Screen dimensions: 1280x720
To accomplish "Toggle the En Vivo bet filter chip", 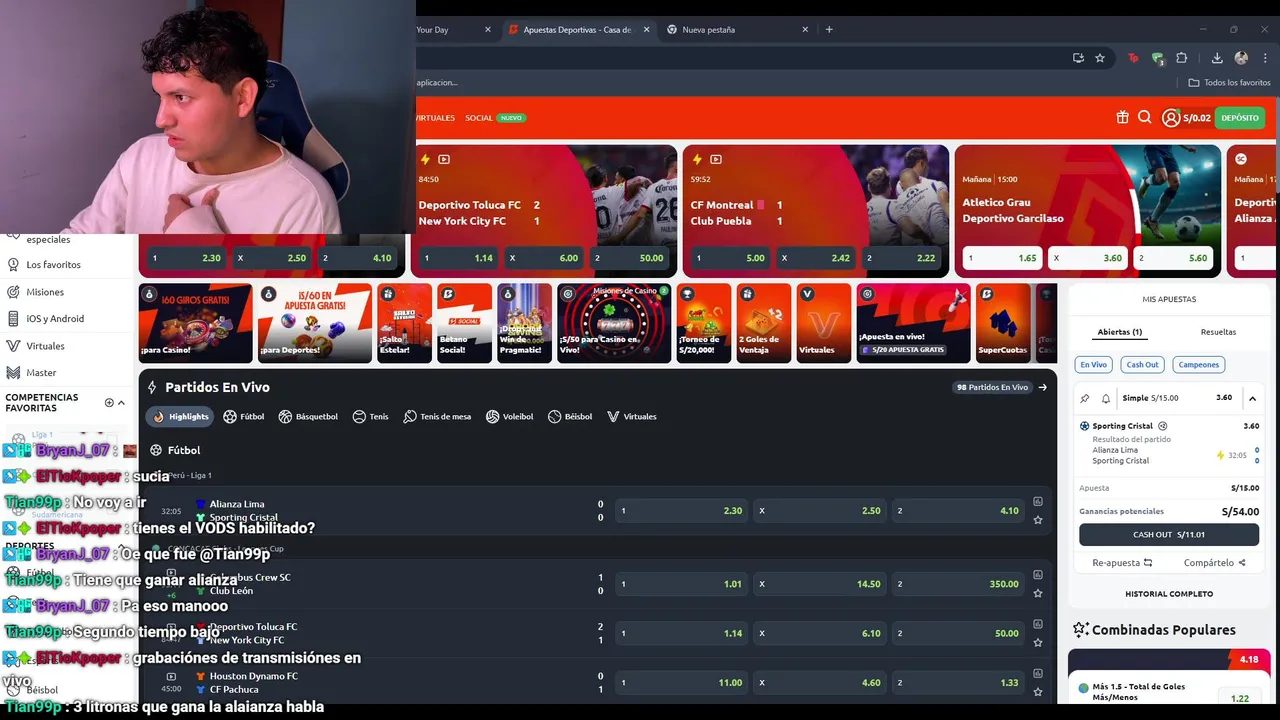I will 1093,365.
